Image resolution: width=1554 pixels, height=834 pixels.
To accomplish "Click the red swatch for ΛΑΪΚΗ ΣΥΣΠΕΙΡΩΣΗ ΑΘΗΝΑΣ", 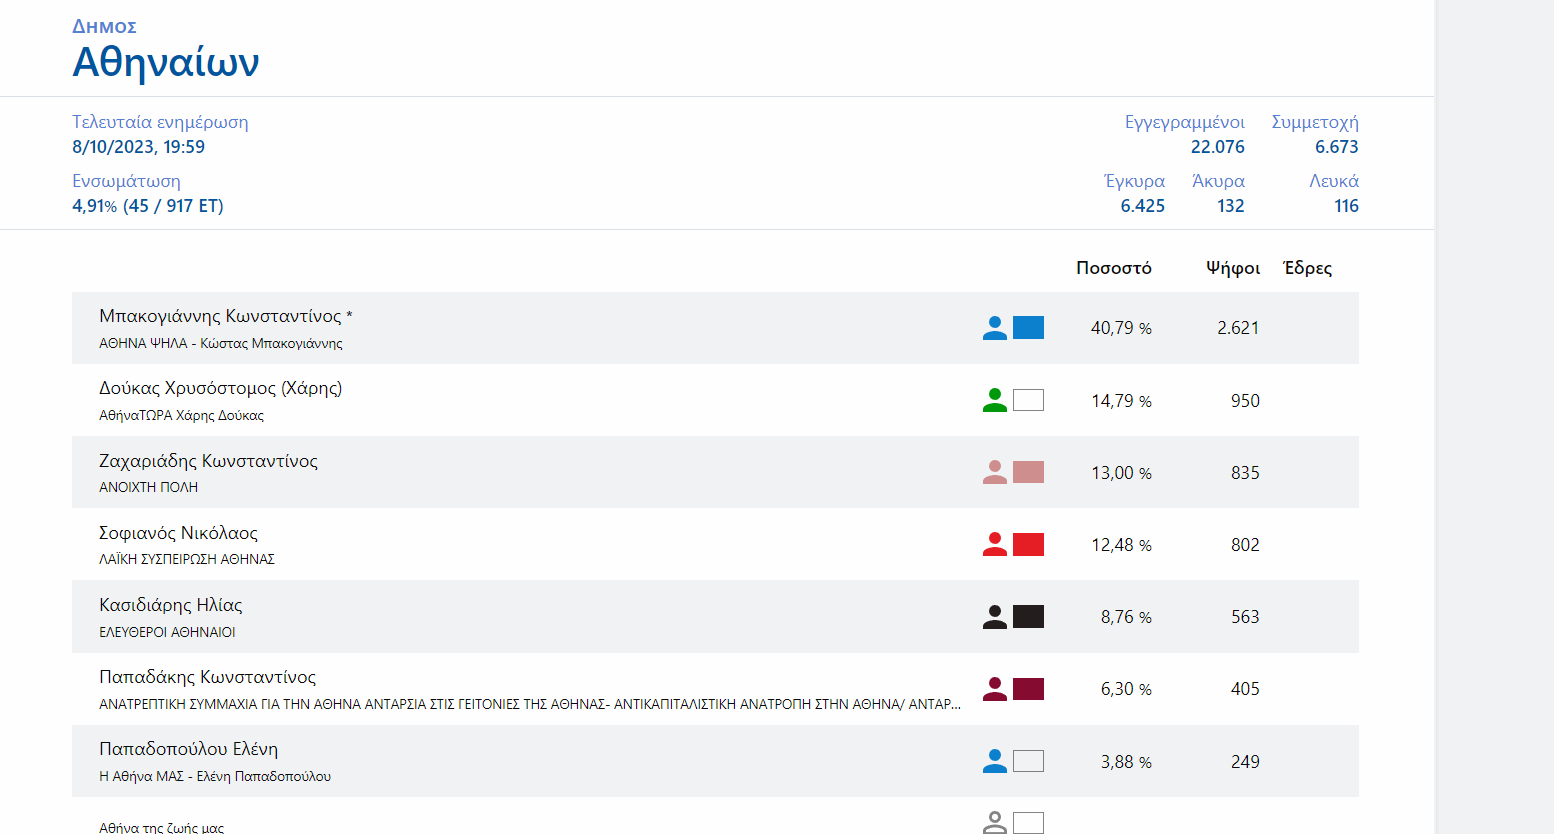I will (x=1028, y=544).
